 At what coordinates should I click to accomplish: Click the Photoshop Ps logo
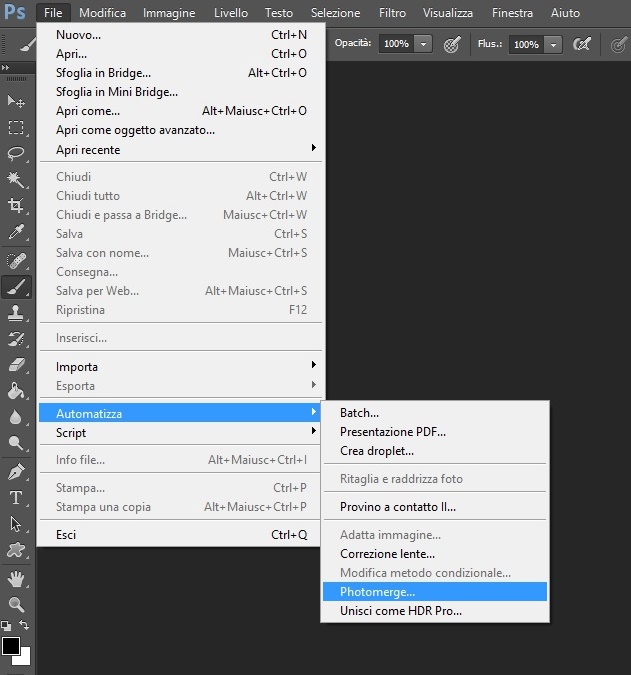tap(15, 12)
